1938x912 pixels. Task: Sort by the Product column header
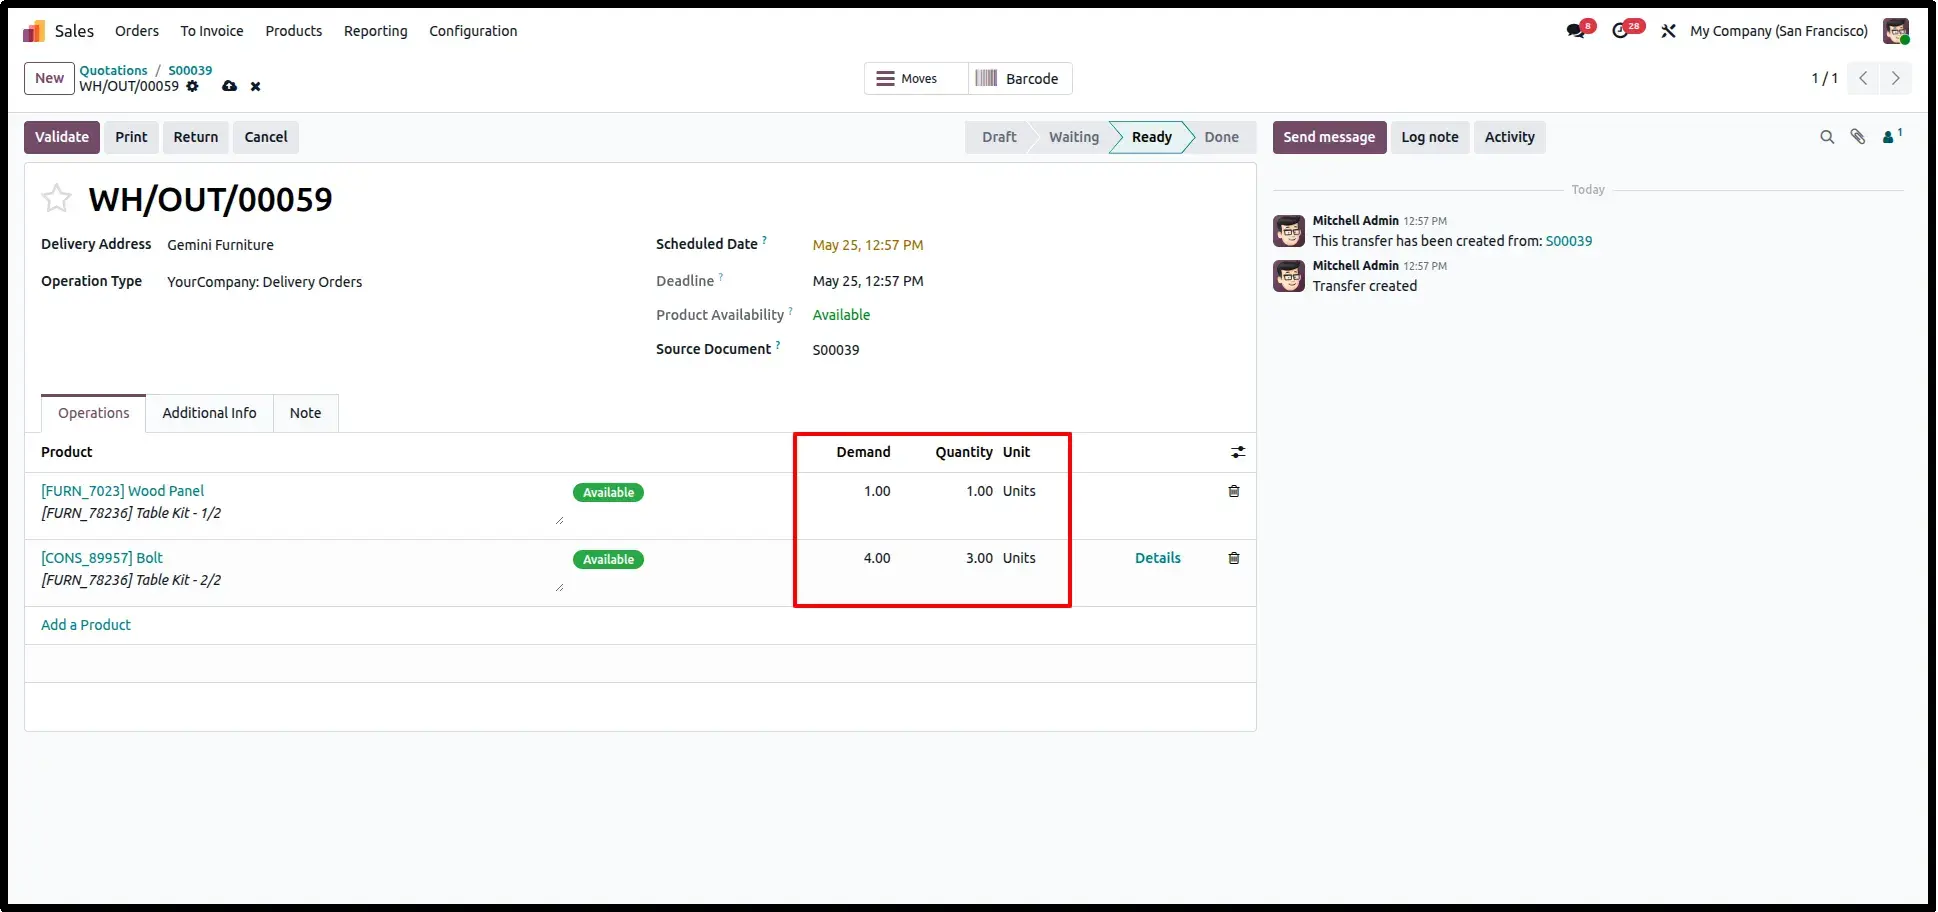pos(67,452)
